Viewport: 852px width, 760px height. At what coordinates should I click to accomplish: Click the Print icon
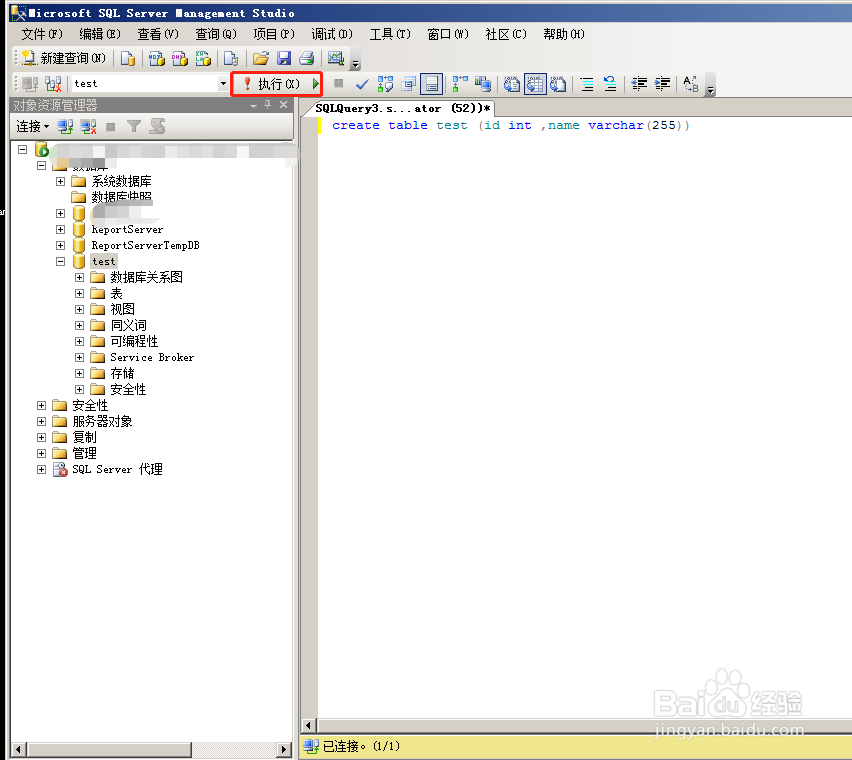(306, 58)
